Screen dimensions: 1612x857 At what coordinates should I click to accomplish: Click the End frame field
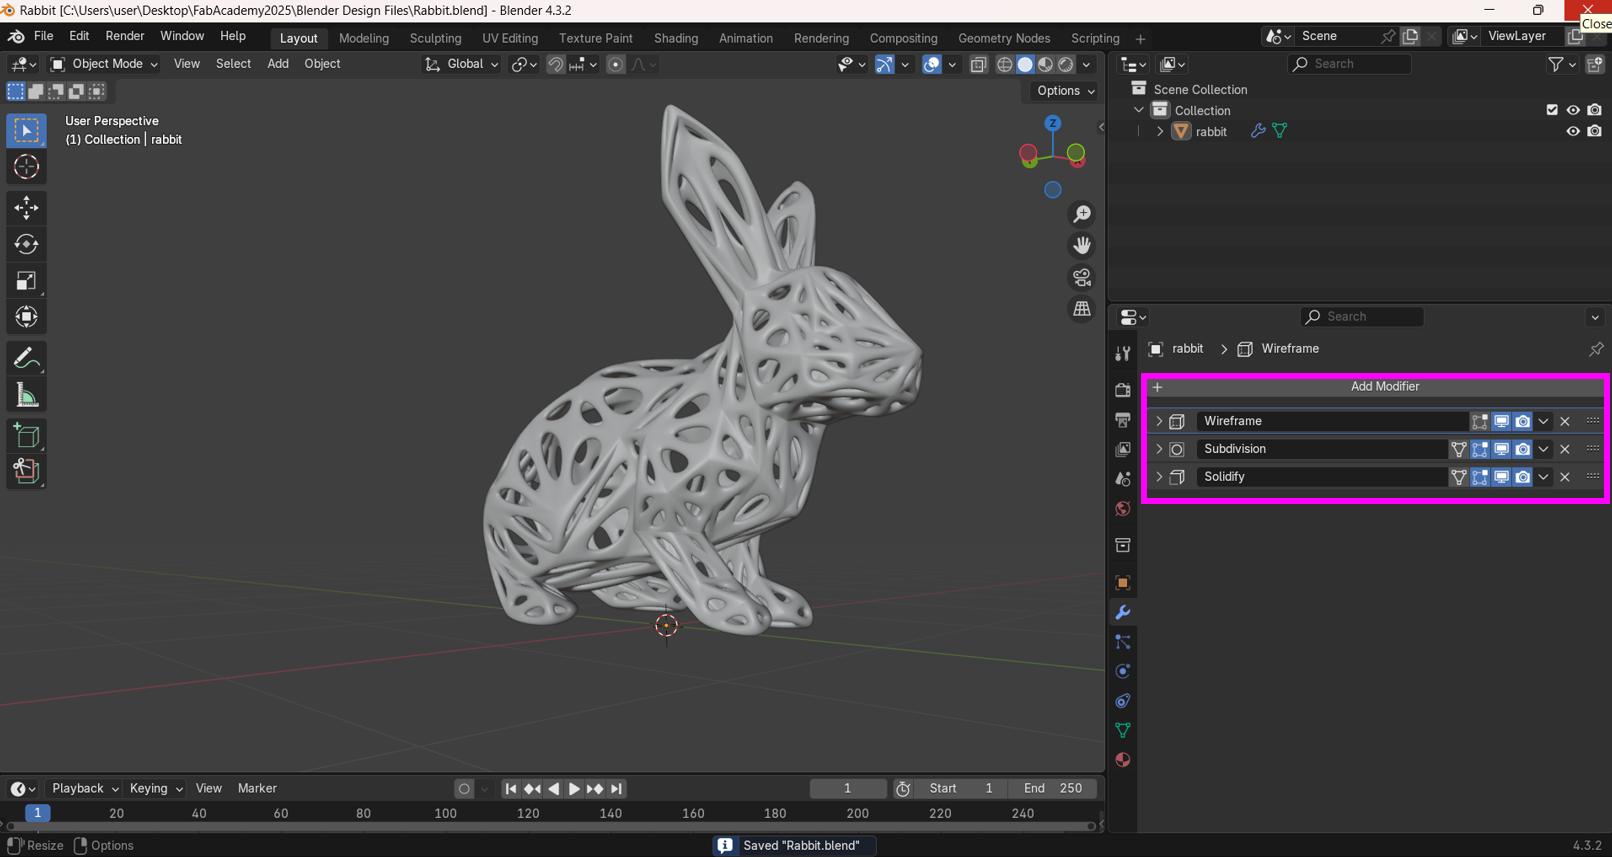tap(1052, 788)
